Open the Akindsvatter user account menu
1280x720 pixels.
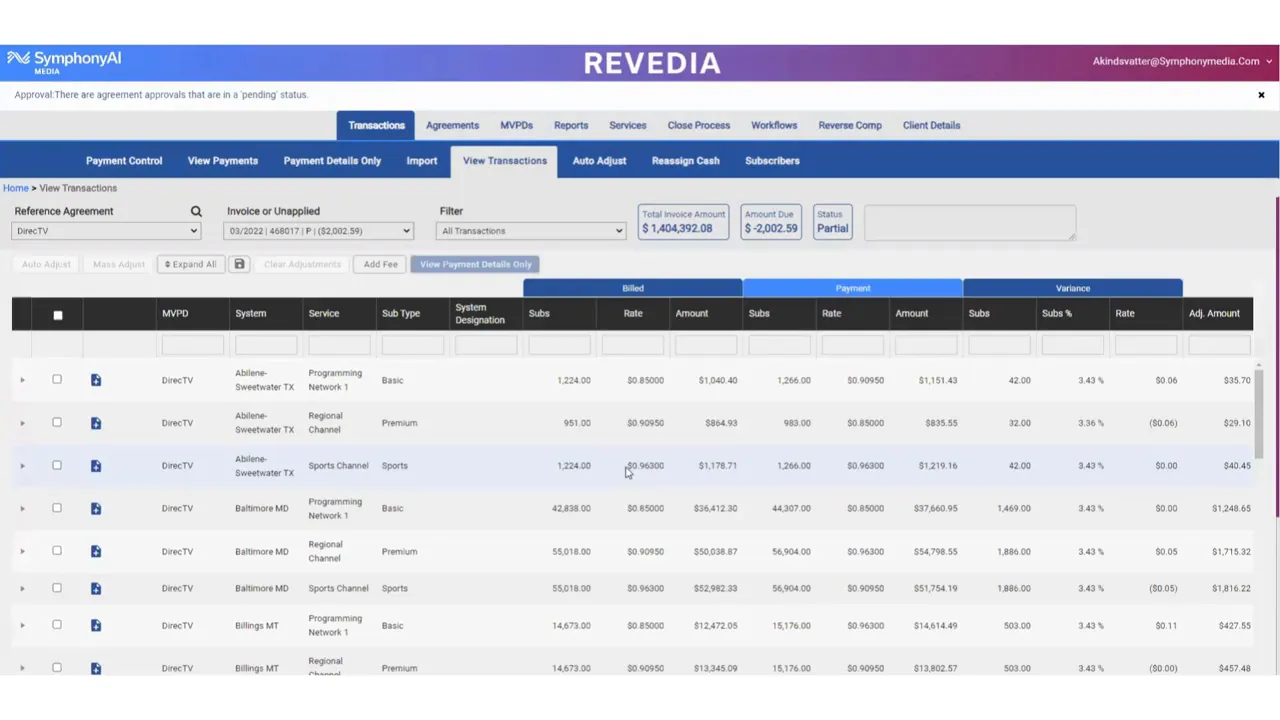[x=1182, y=61]
